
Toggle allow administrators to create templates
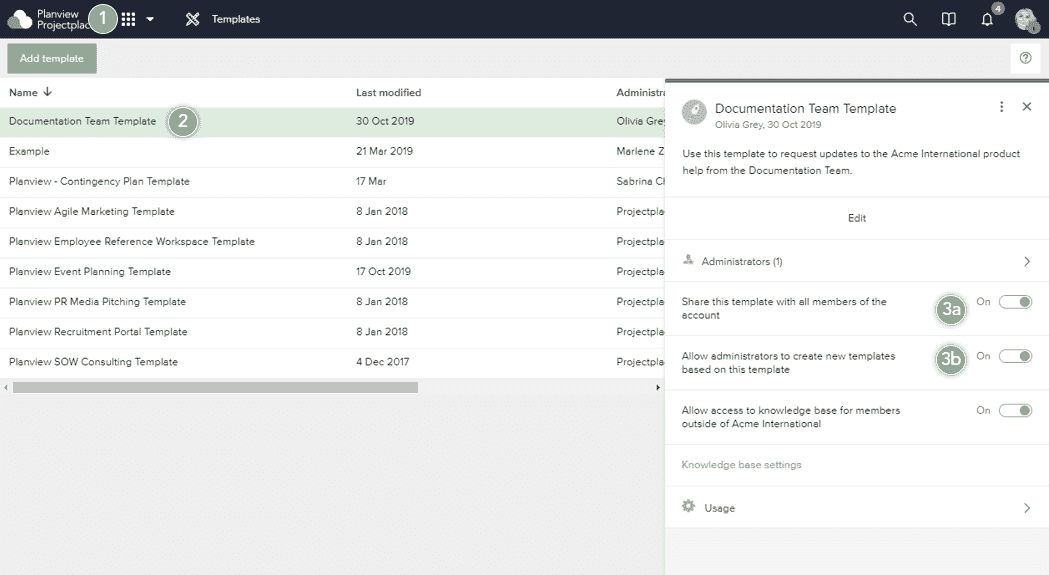pos(1016,356)
